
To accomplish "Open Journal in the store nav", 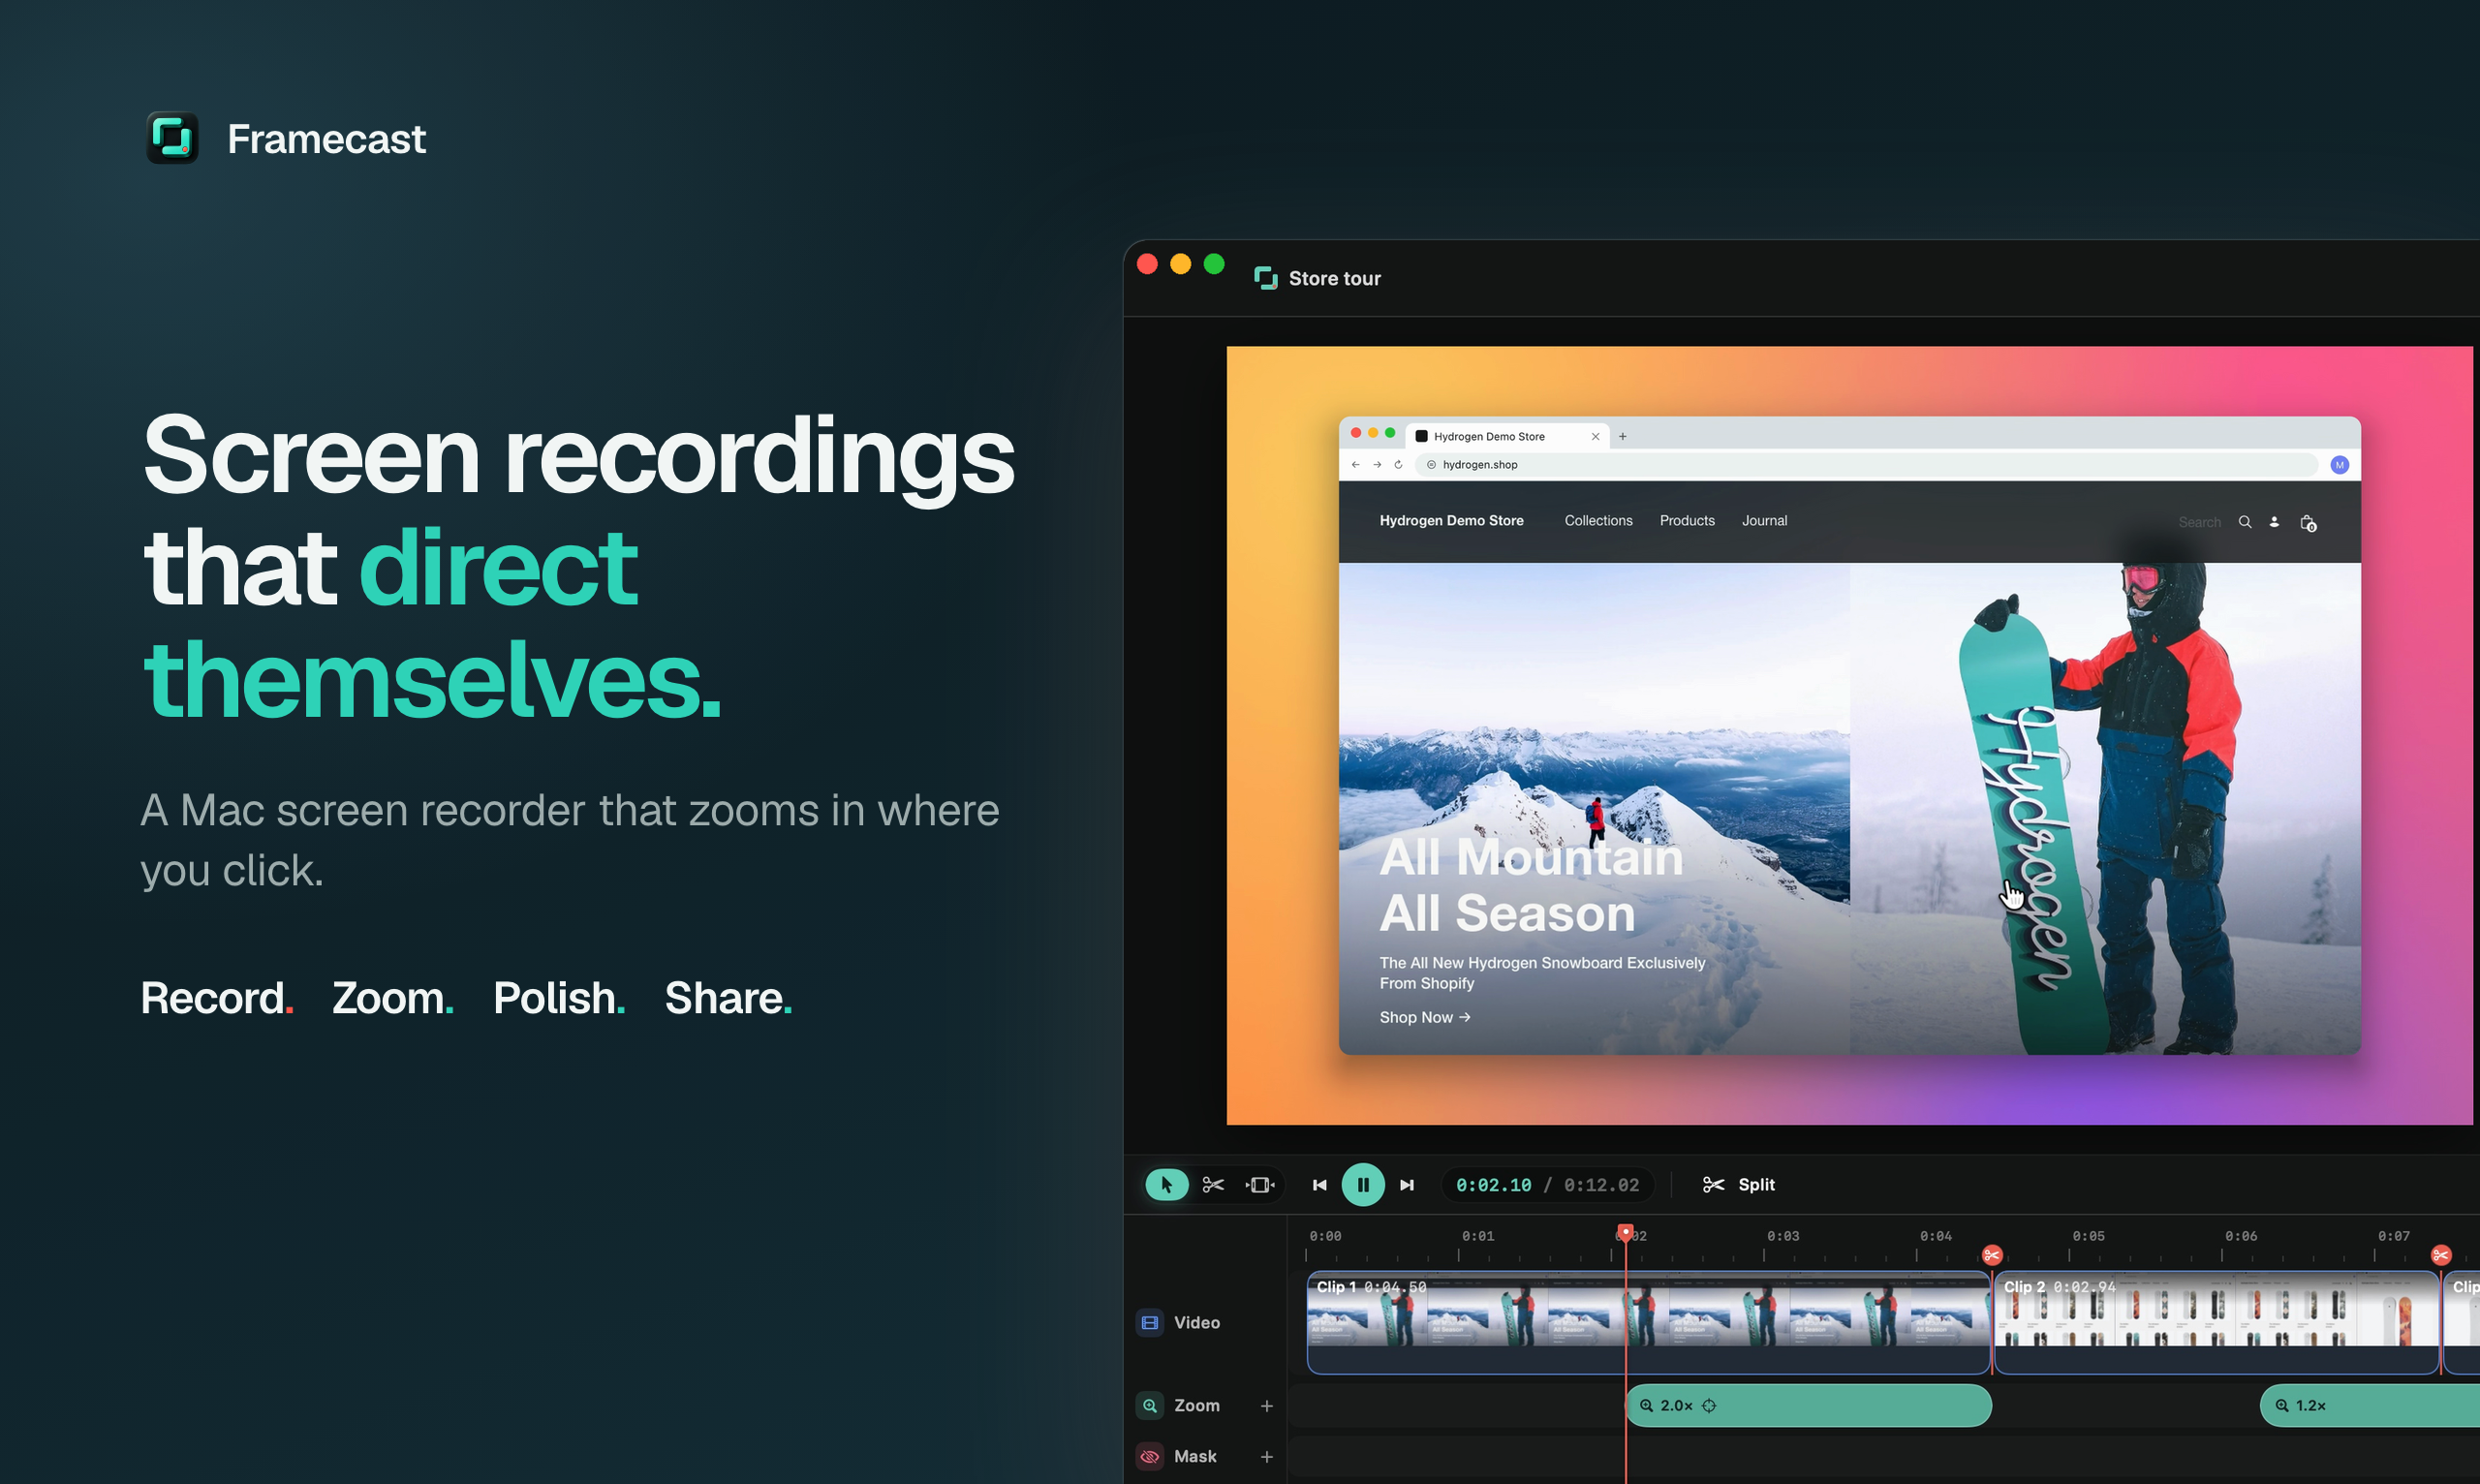I will tap(1764, 521).
